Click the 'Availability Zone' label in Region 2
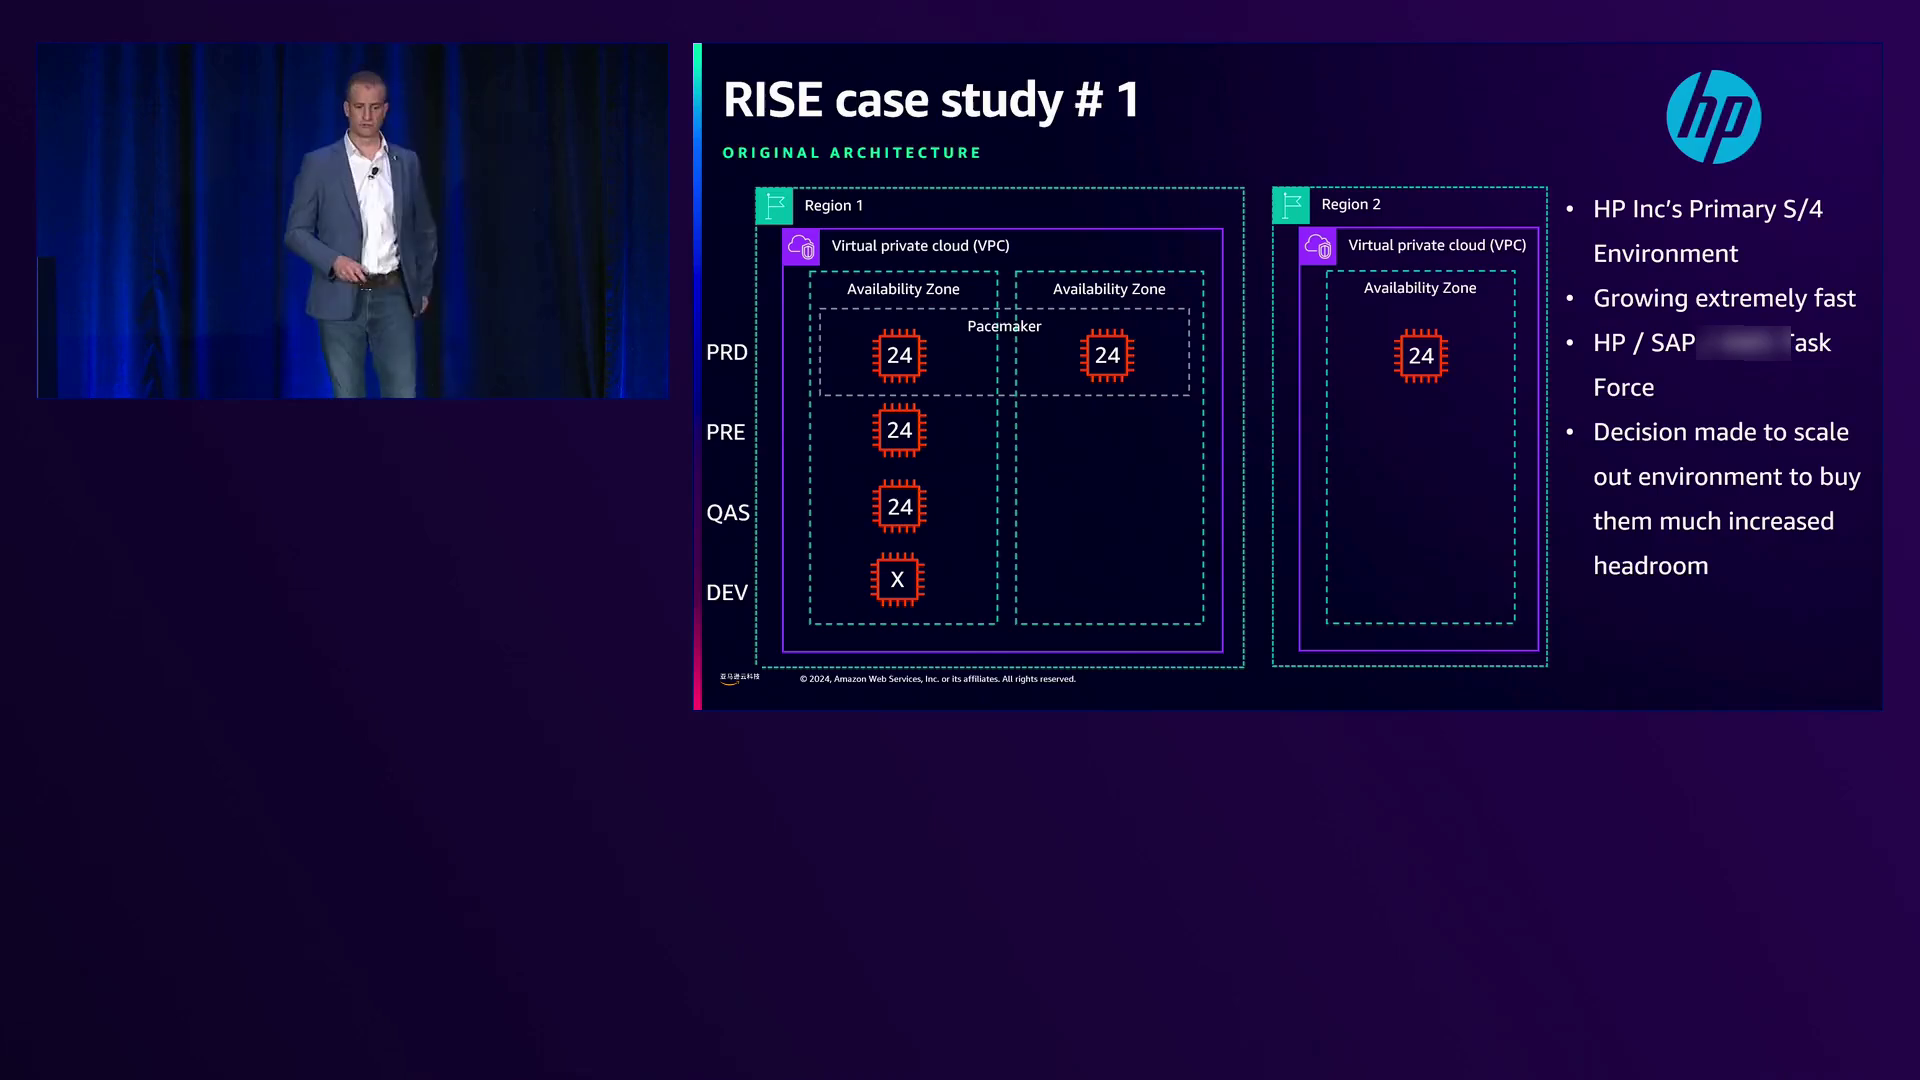 tap(1420, 288)
